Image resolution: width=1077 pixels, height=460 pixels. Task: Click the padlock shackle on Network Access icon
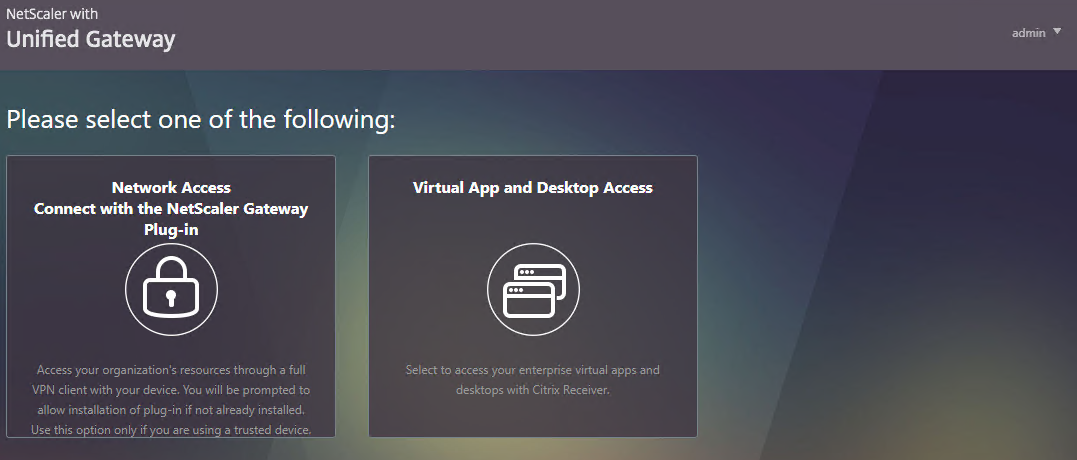point(171,268)
